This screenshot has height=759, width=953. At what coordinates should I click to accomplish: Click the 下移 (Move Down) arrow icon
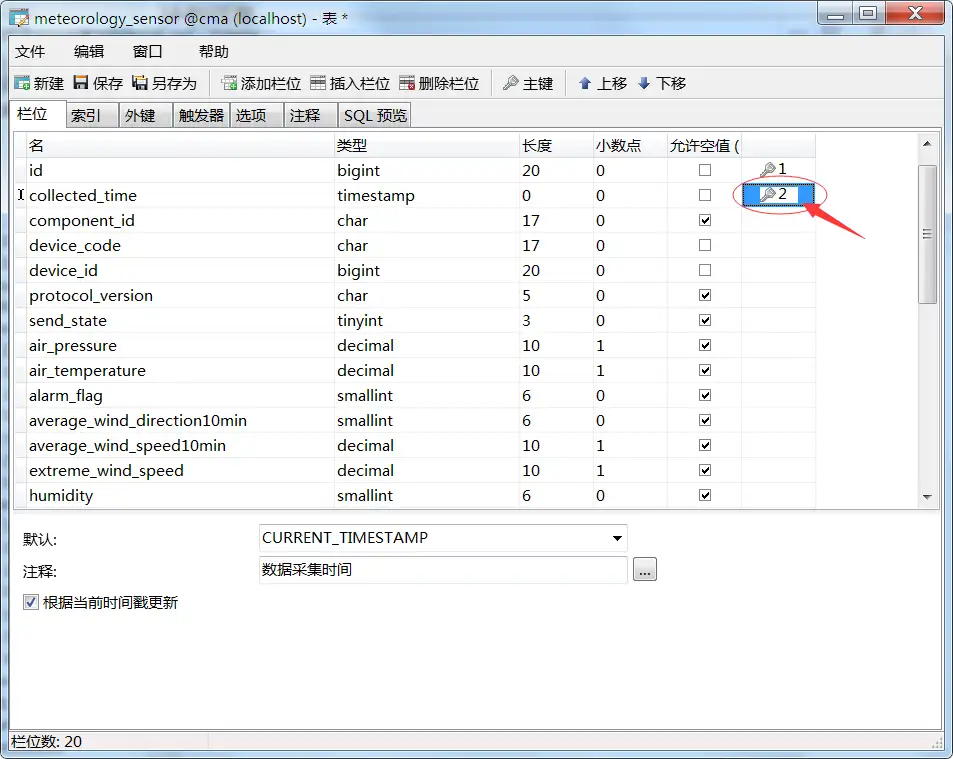click(645, 84)
